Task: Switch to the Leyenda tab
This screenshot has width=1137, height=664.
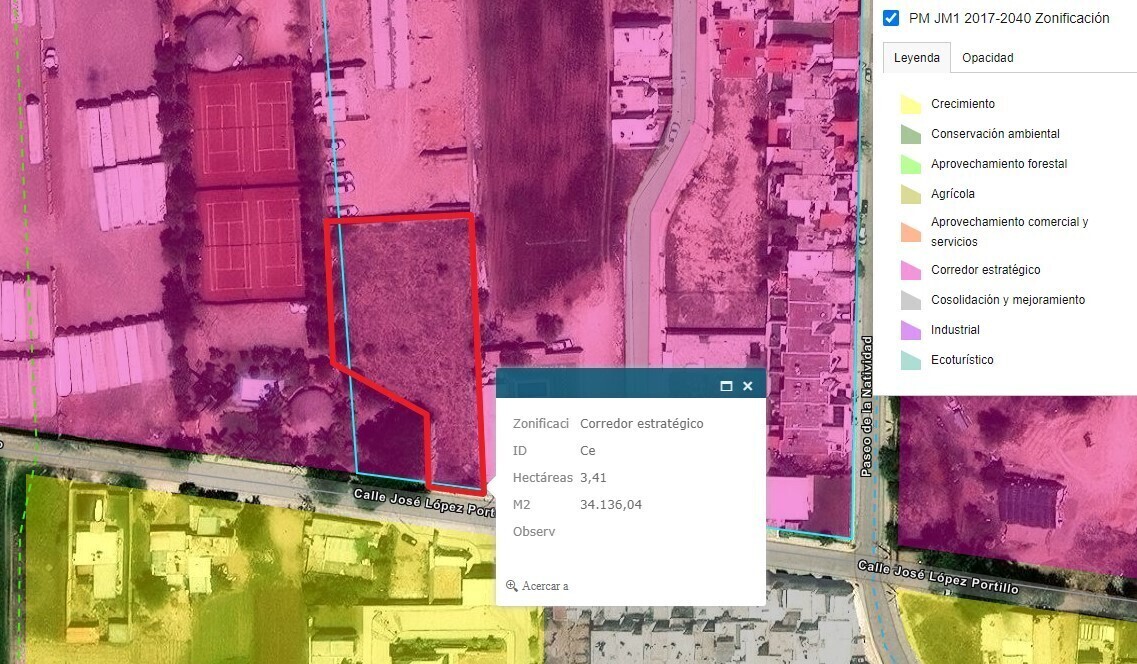Action: [x=916, y=58]
